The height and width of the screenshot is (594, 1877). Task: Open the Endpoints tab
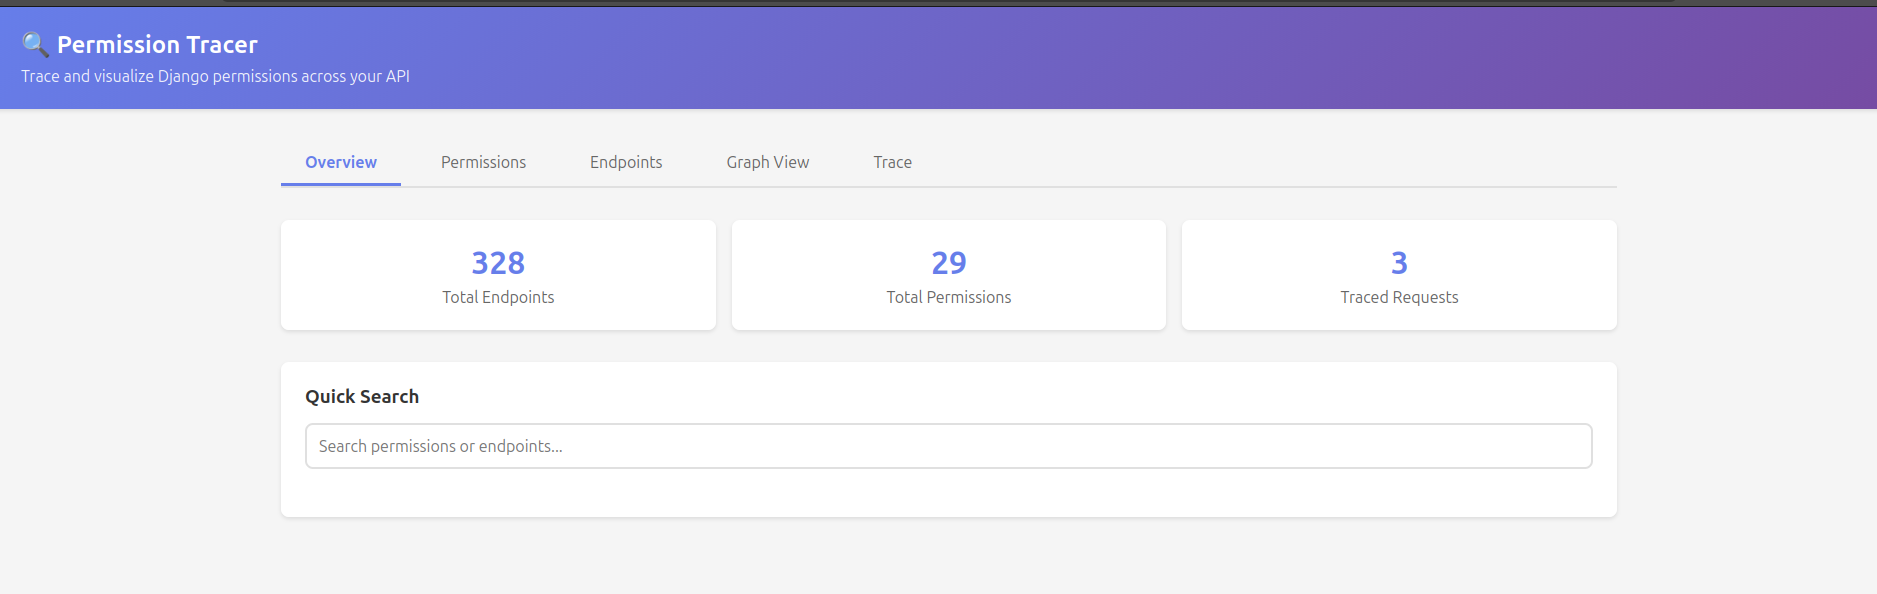point(626,162)
